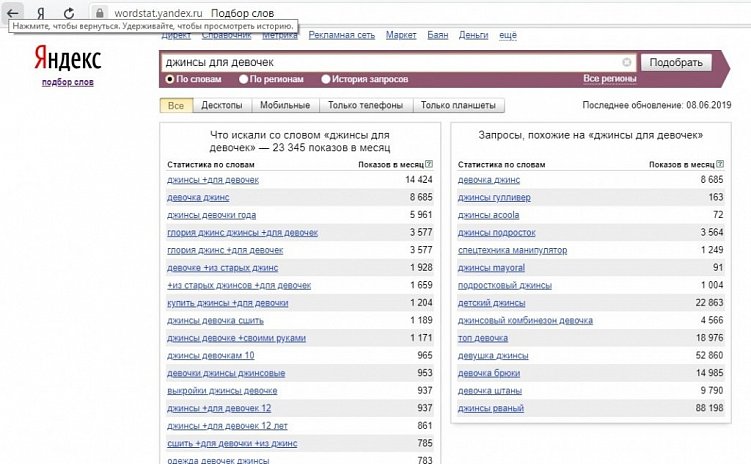Open the девочка джинс link in left table
The width and height of the screenshot is (751, 464).
click(x=198, y=197)
